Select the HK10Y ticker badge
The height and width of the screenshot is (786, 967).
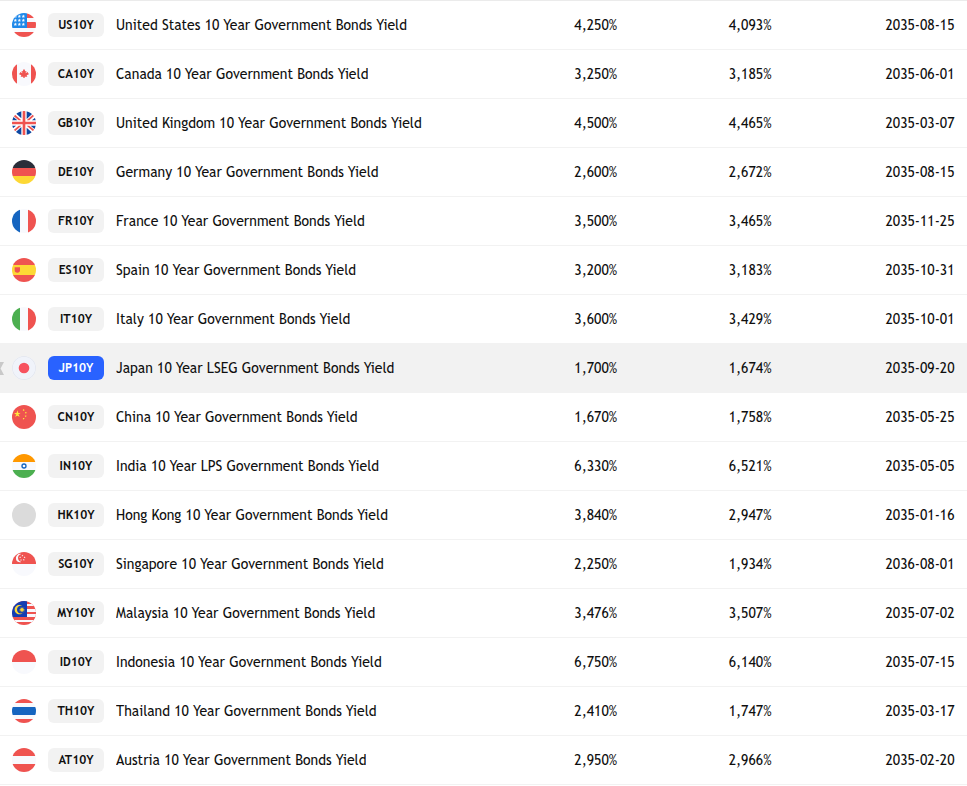click(x=76, y=515)
